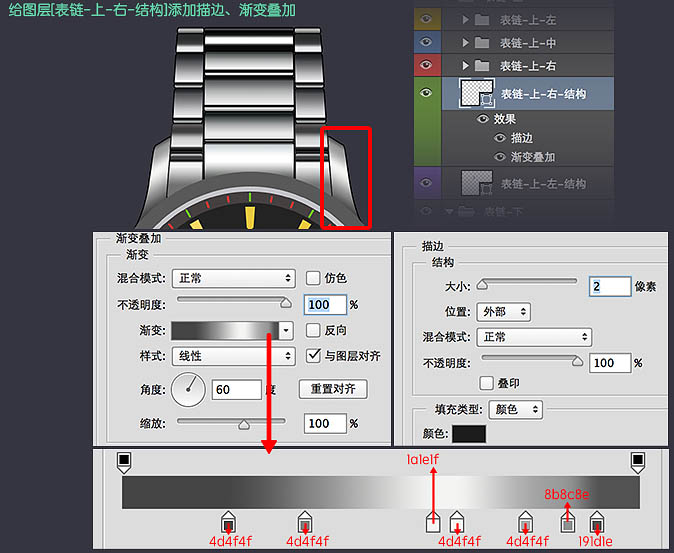Click folder icon of 表链-上-右 group
The height and width of the screenshot is (553, 674).
pyautogui.click(x=482, y=65)
